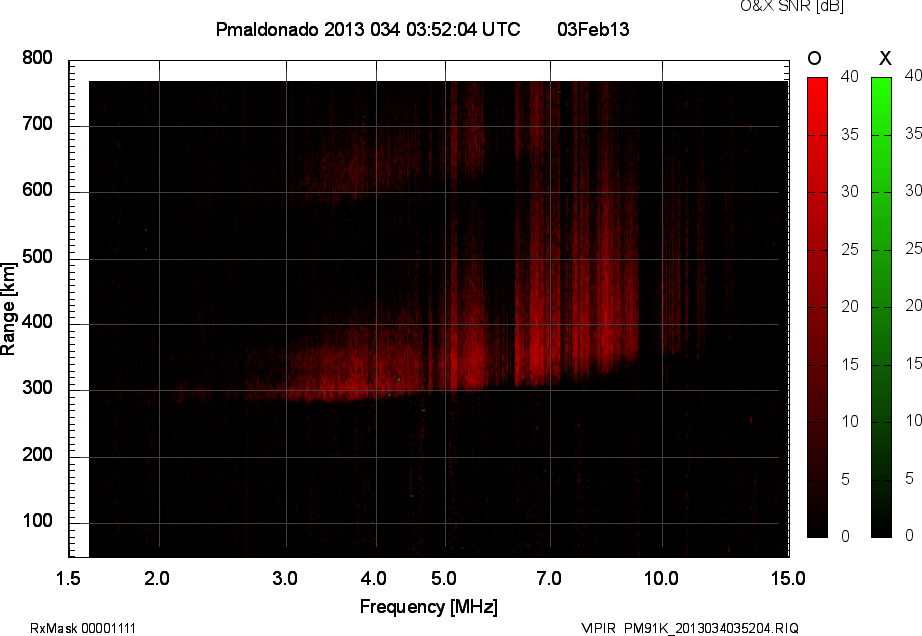Viewport: 922px width, 636px height.
Task: Click the file name 'PM91K_2013034035204.RIQ'
Action: [711, 628]
